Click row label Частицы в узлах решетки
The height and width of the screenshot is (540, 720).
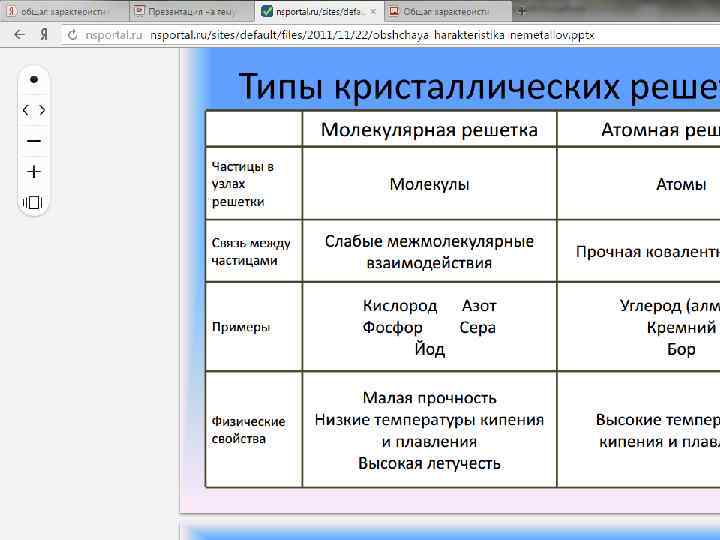(242, 184)
